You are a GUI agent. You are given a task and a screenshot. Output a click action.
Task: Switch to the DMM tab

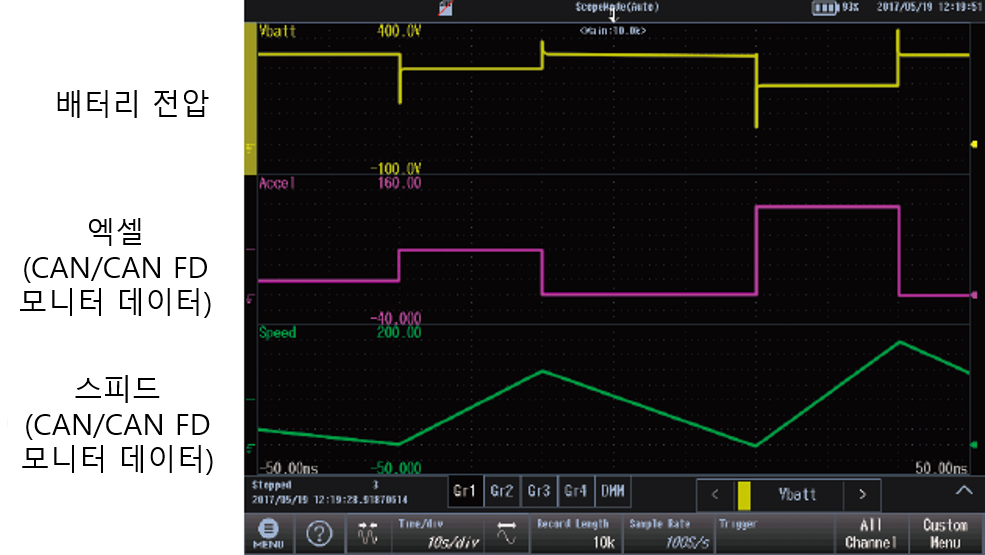[612, 492]
